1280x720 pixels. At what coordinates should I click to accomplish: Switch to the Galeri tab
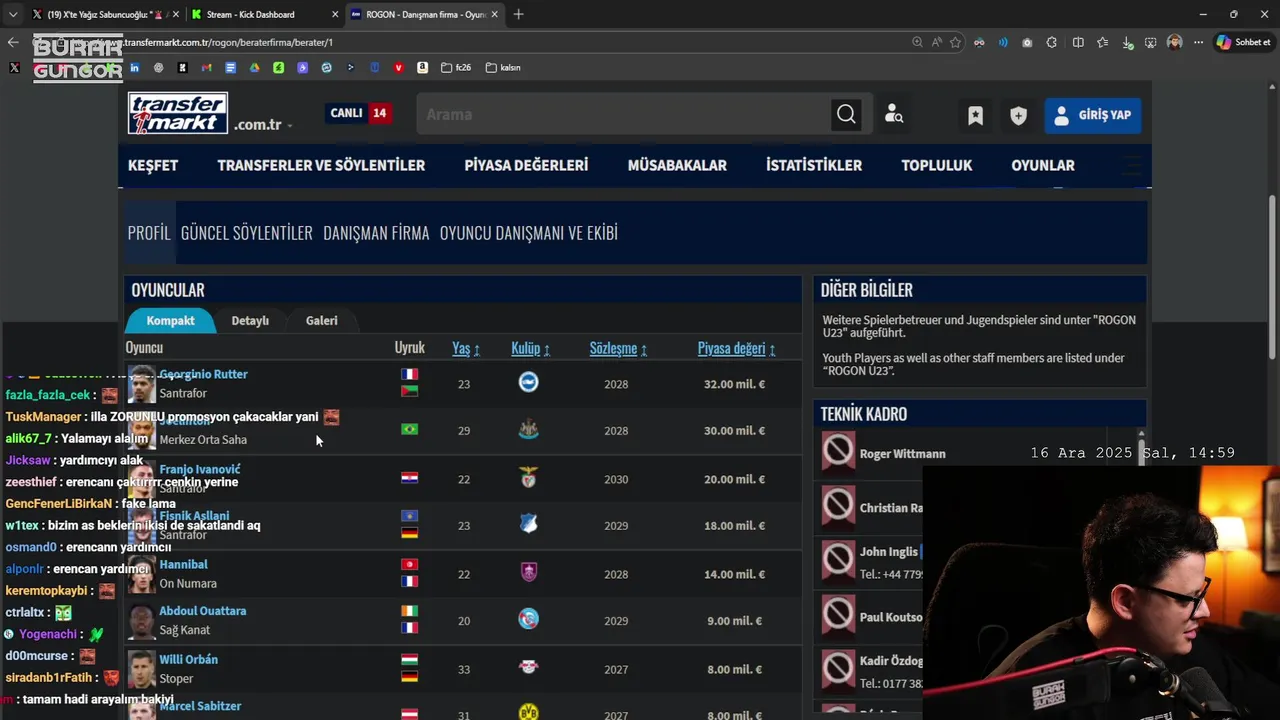coord(322,320)
